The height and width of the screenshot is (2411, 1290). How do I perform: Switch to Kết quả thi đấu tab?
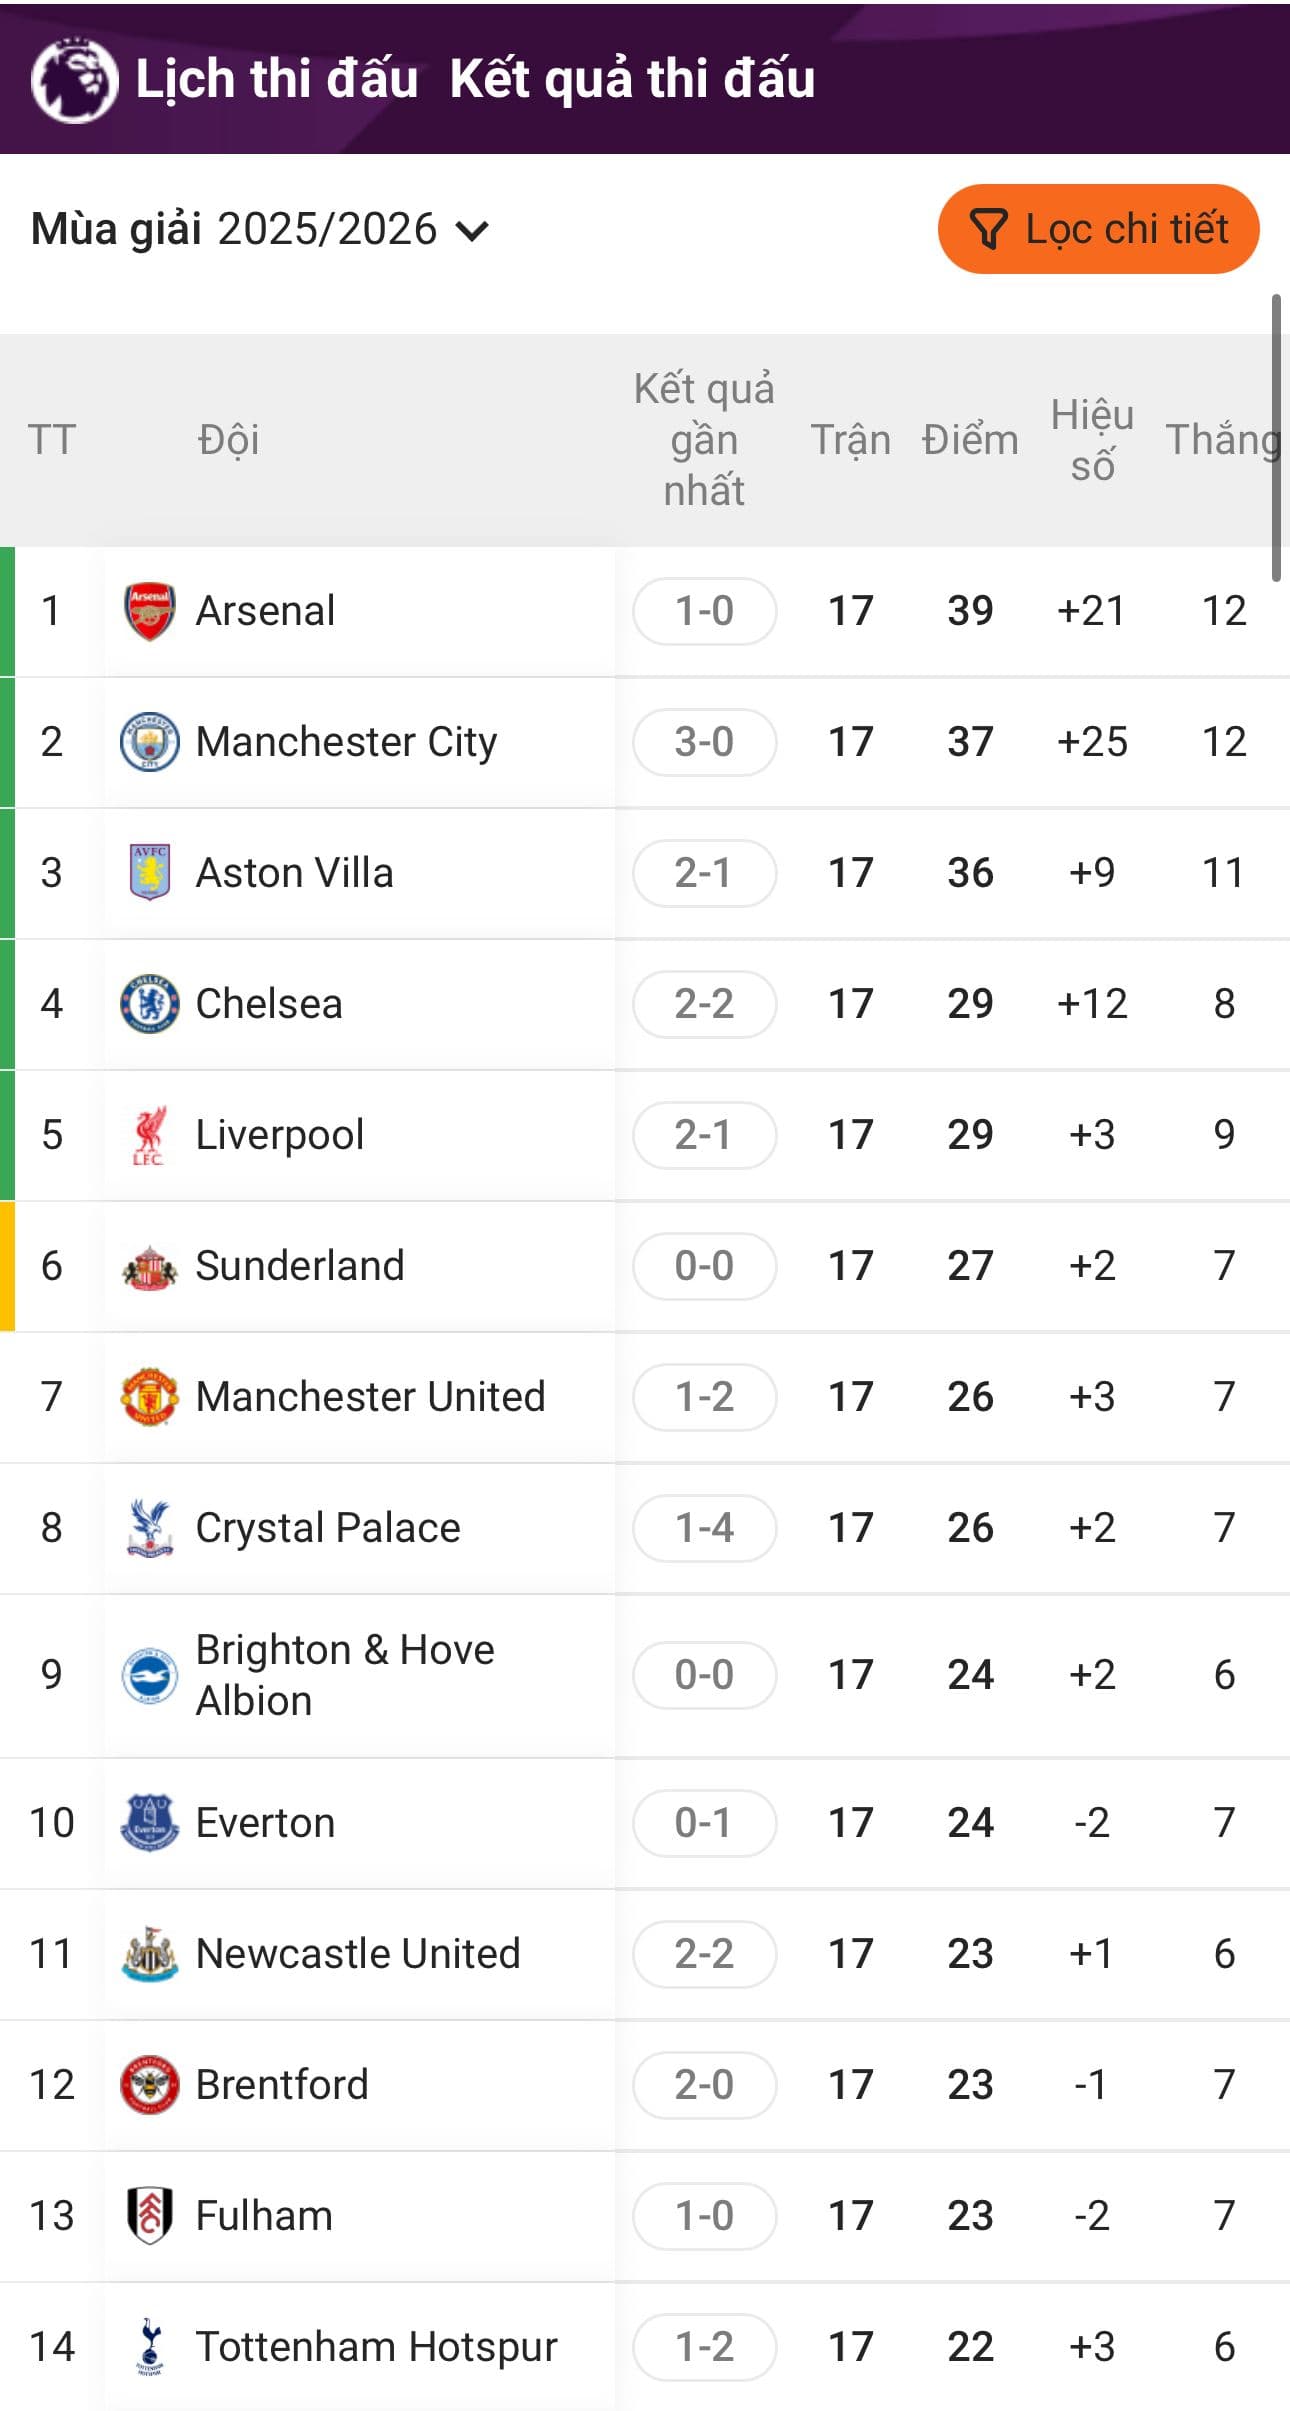(632, 80)
